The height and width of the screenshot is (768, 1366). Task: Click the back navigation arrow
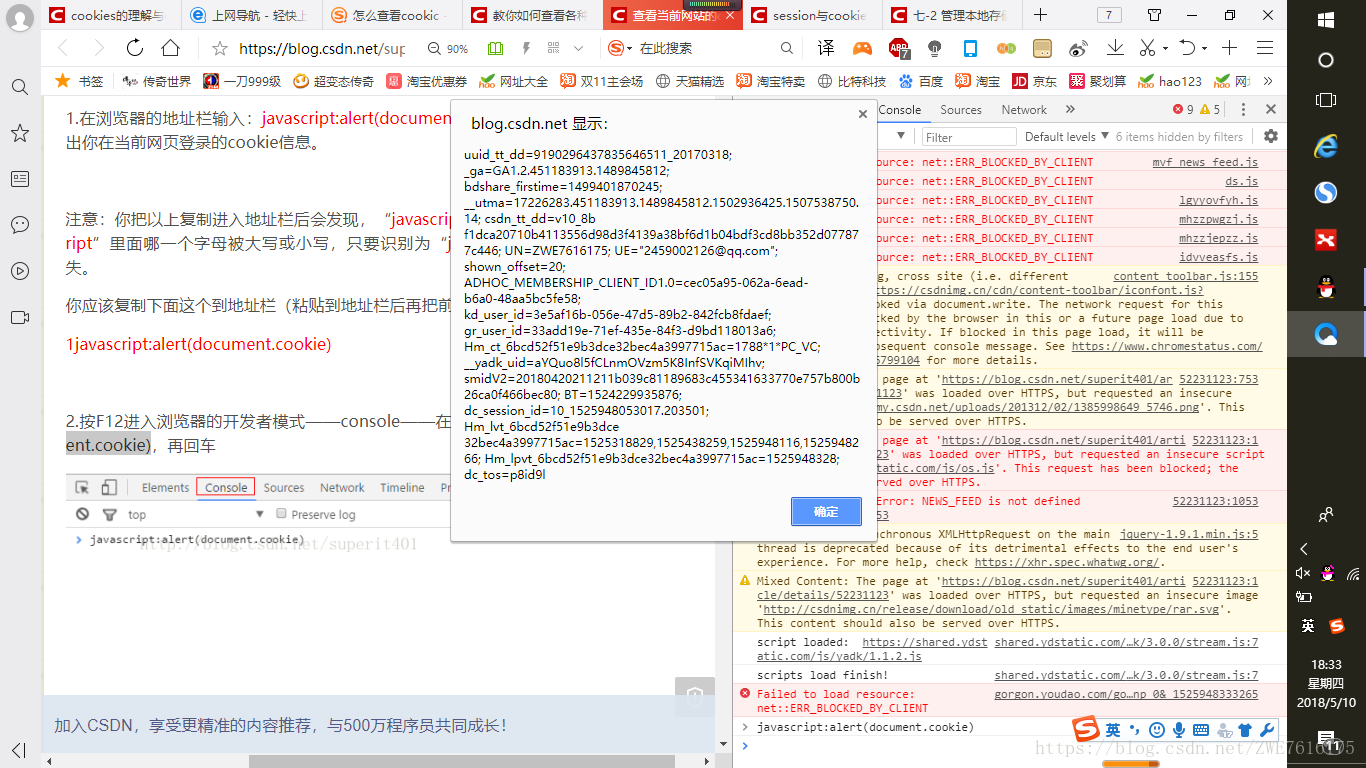[63, 48]
